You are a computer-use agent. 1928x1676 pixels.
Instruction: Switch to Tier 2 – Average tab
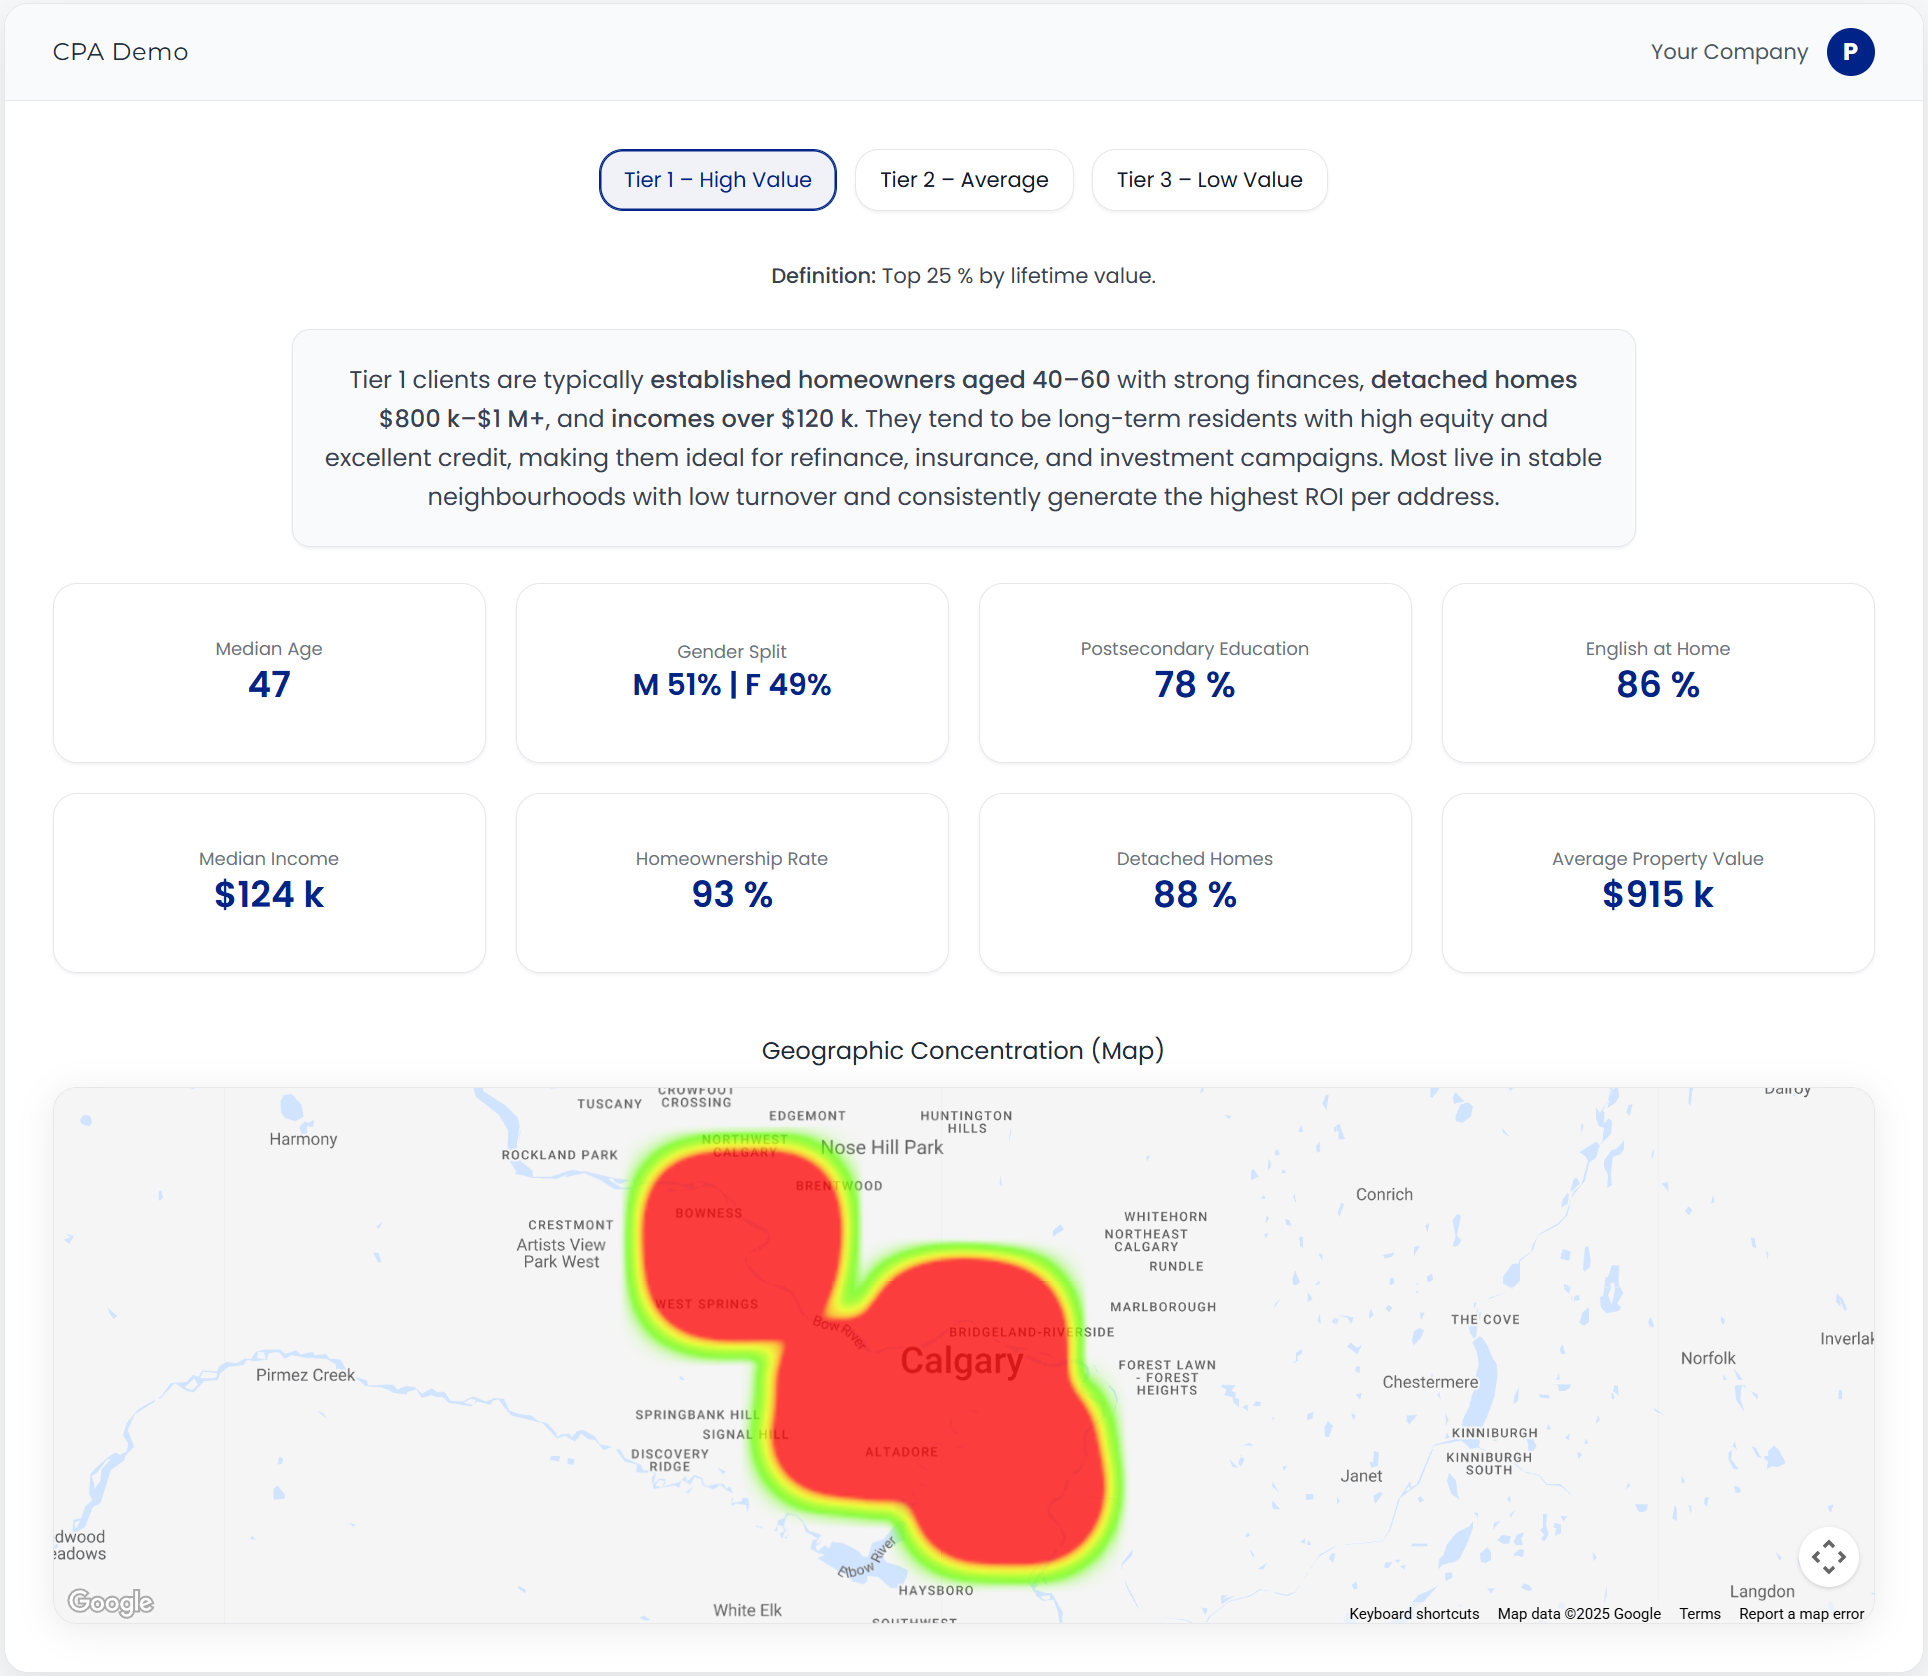[x=963, y=180]
